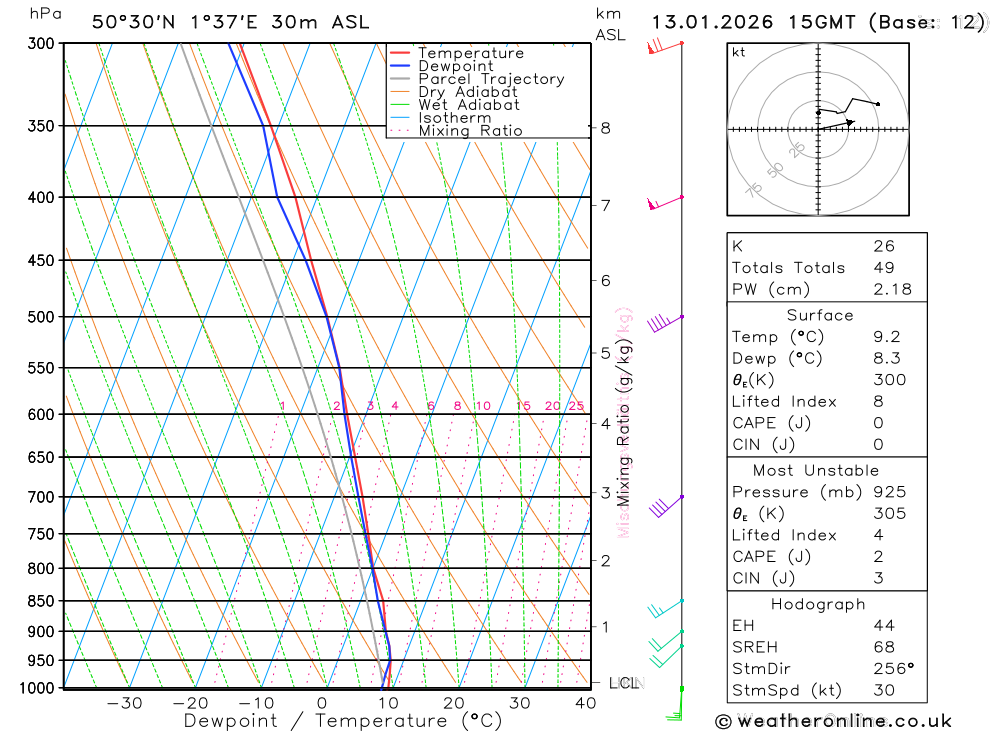Click the "kt" label in the hodograph
The height and width of the screenshot is (733, 1000).
pyautogui.click(x=739, y=52)
